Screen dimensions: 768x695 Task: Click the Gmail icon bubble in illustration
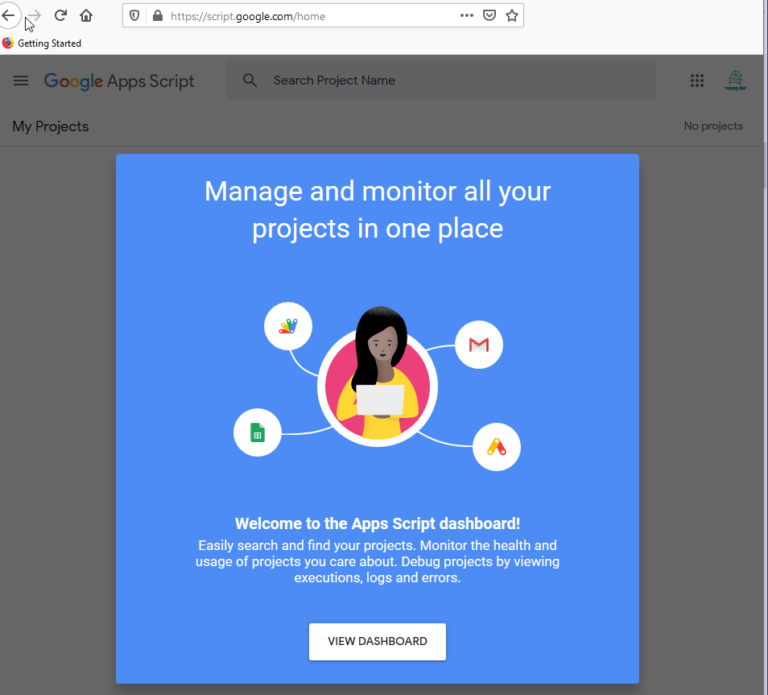(479, 345)
